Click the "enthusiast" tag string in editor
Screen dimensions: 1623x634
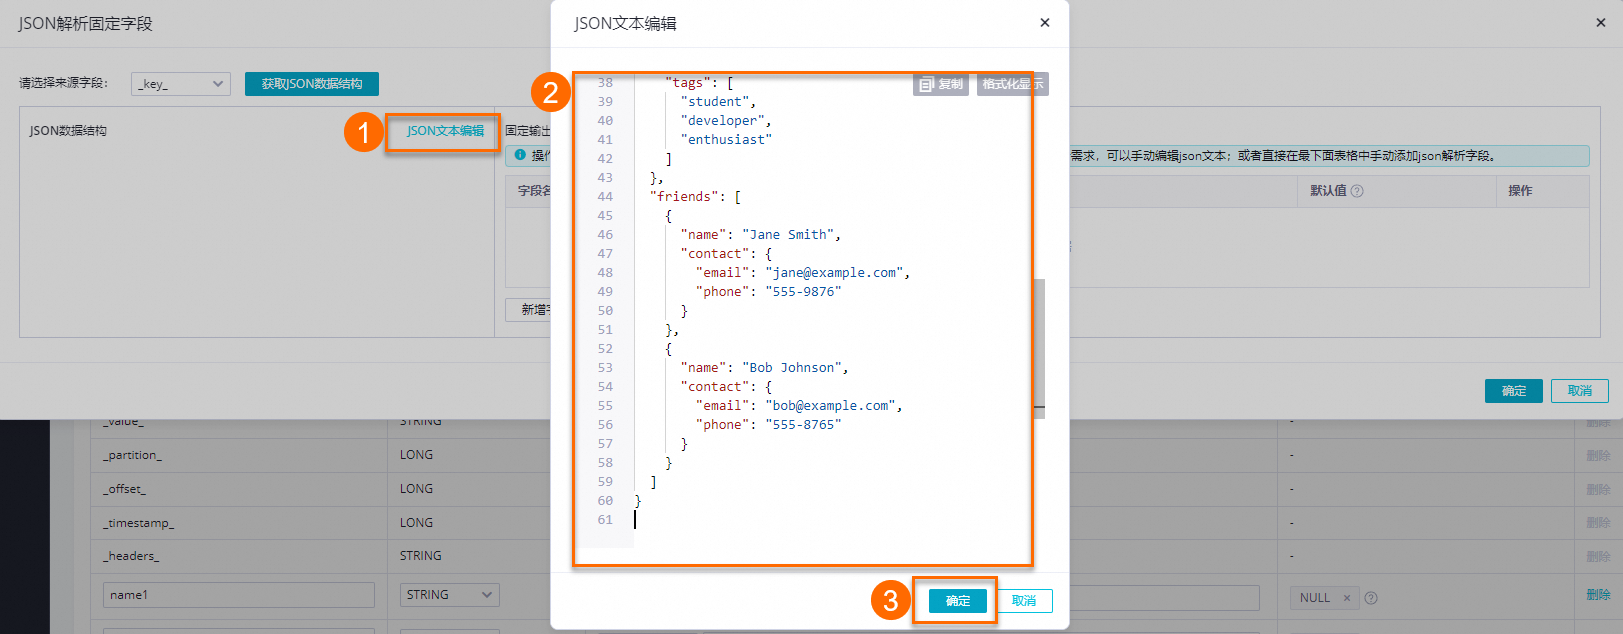(726, 140)
